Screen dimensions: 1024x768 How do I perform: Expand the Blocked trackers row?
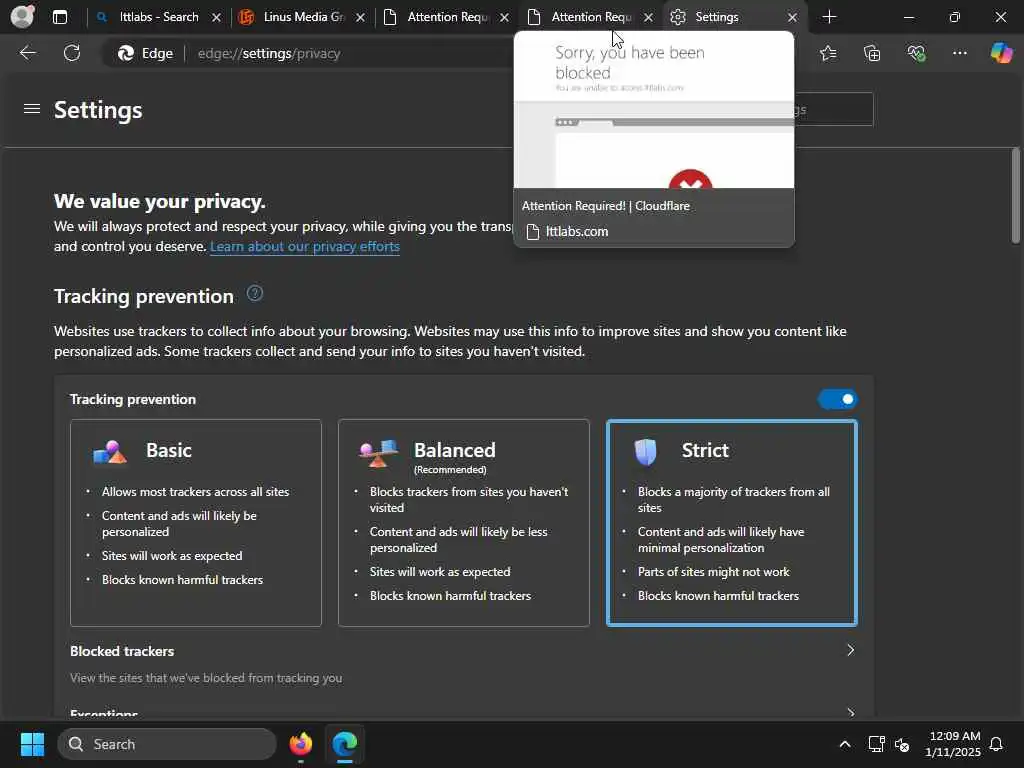click(463, 664)
